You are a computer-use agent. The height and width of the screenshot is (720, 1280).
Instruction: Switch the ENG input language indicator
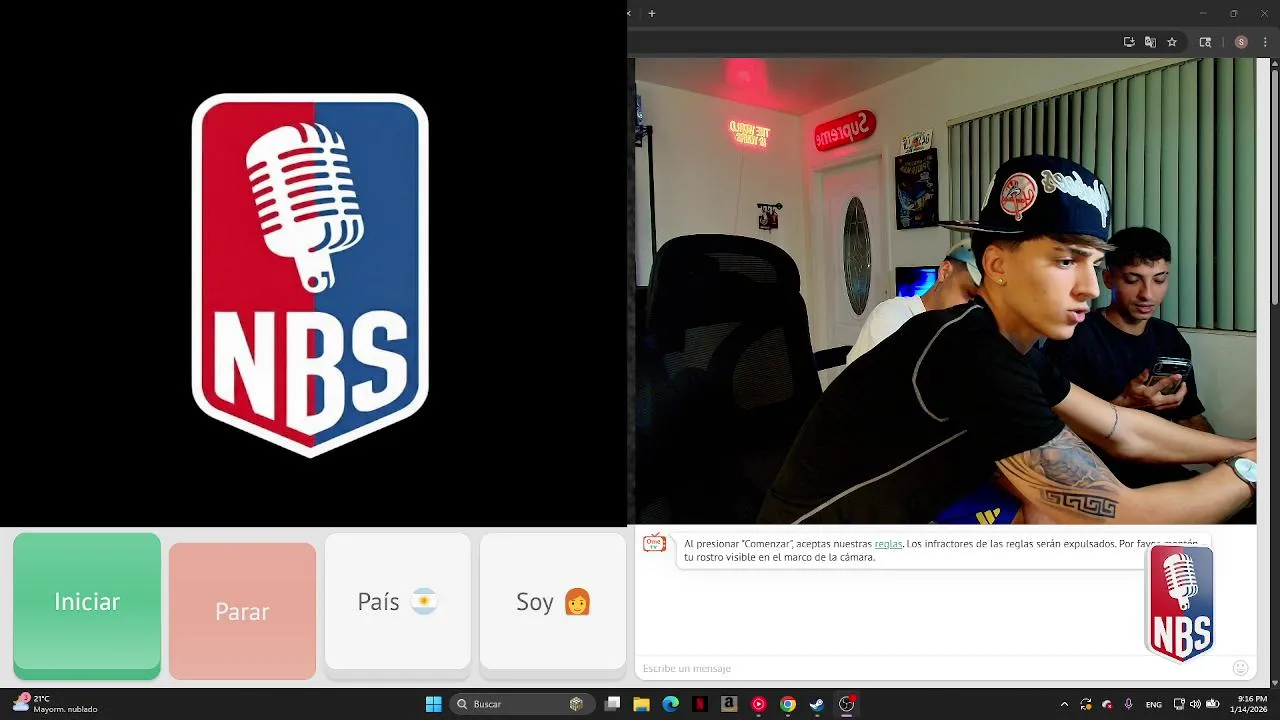[x=1154, y=704]
